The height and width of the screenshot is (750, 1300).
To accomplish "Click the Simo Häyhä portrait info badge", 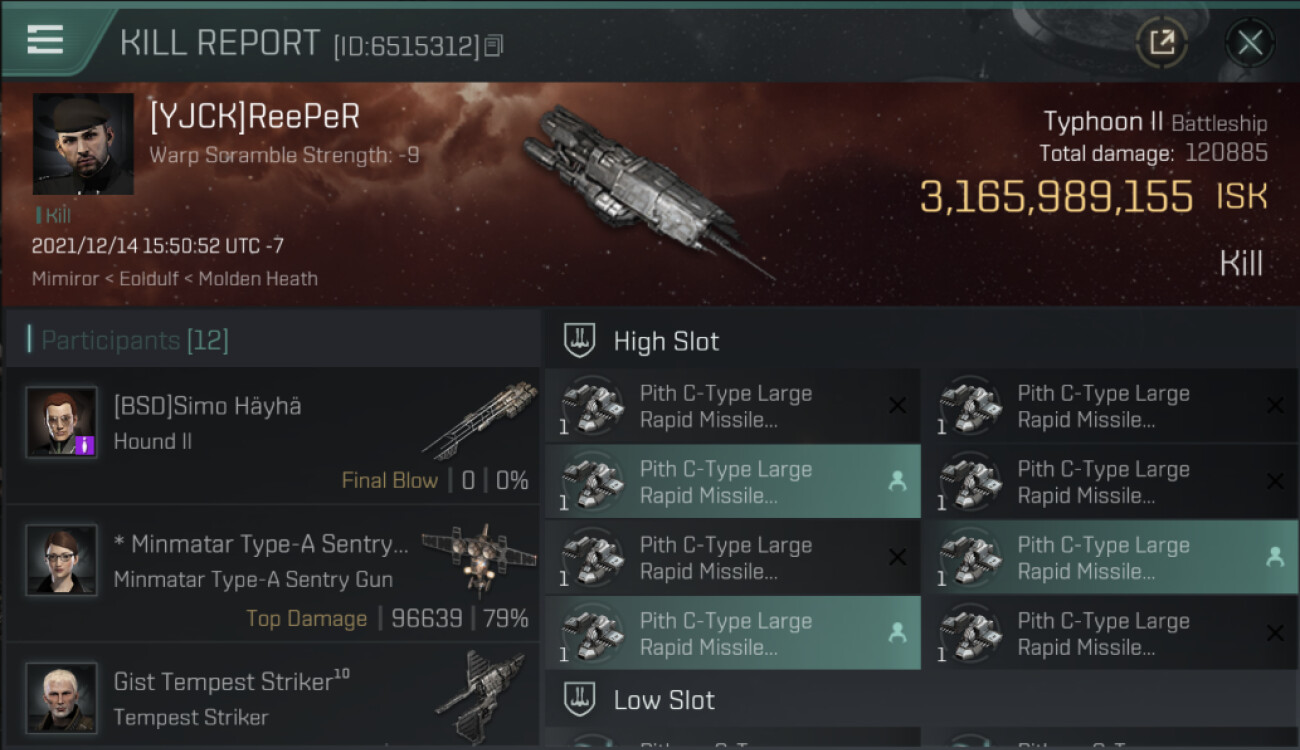I will (85, 445).
